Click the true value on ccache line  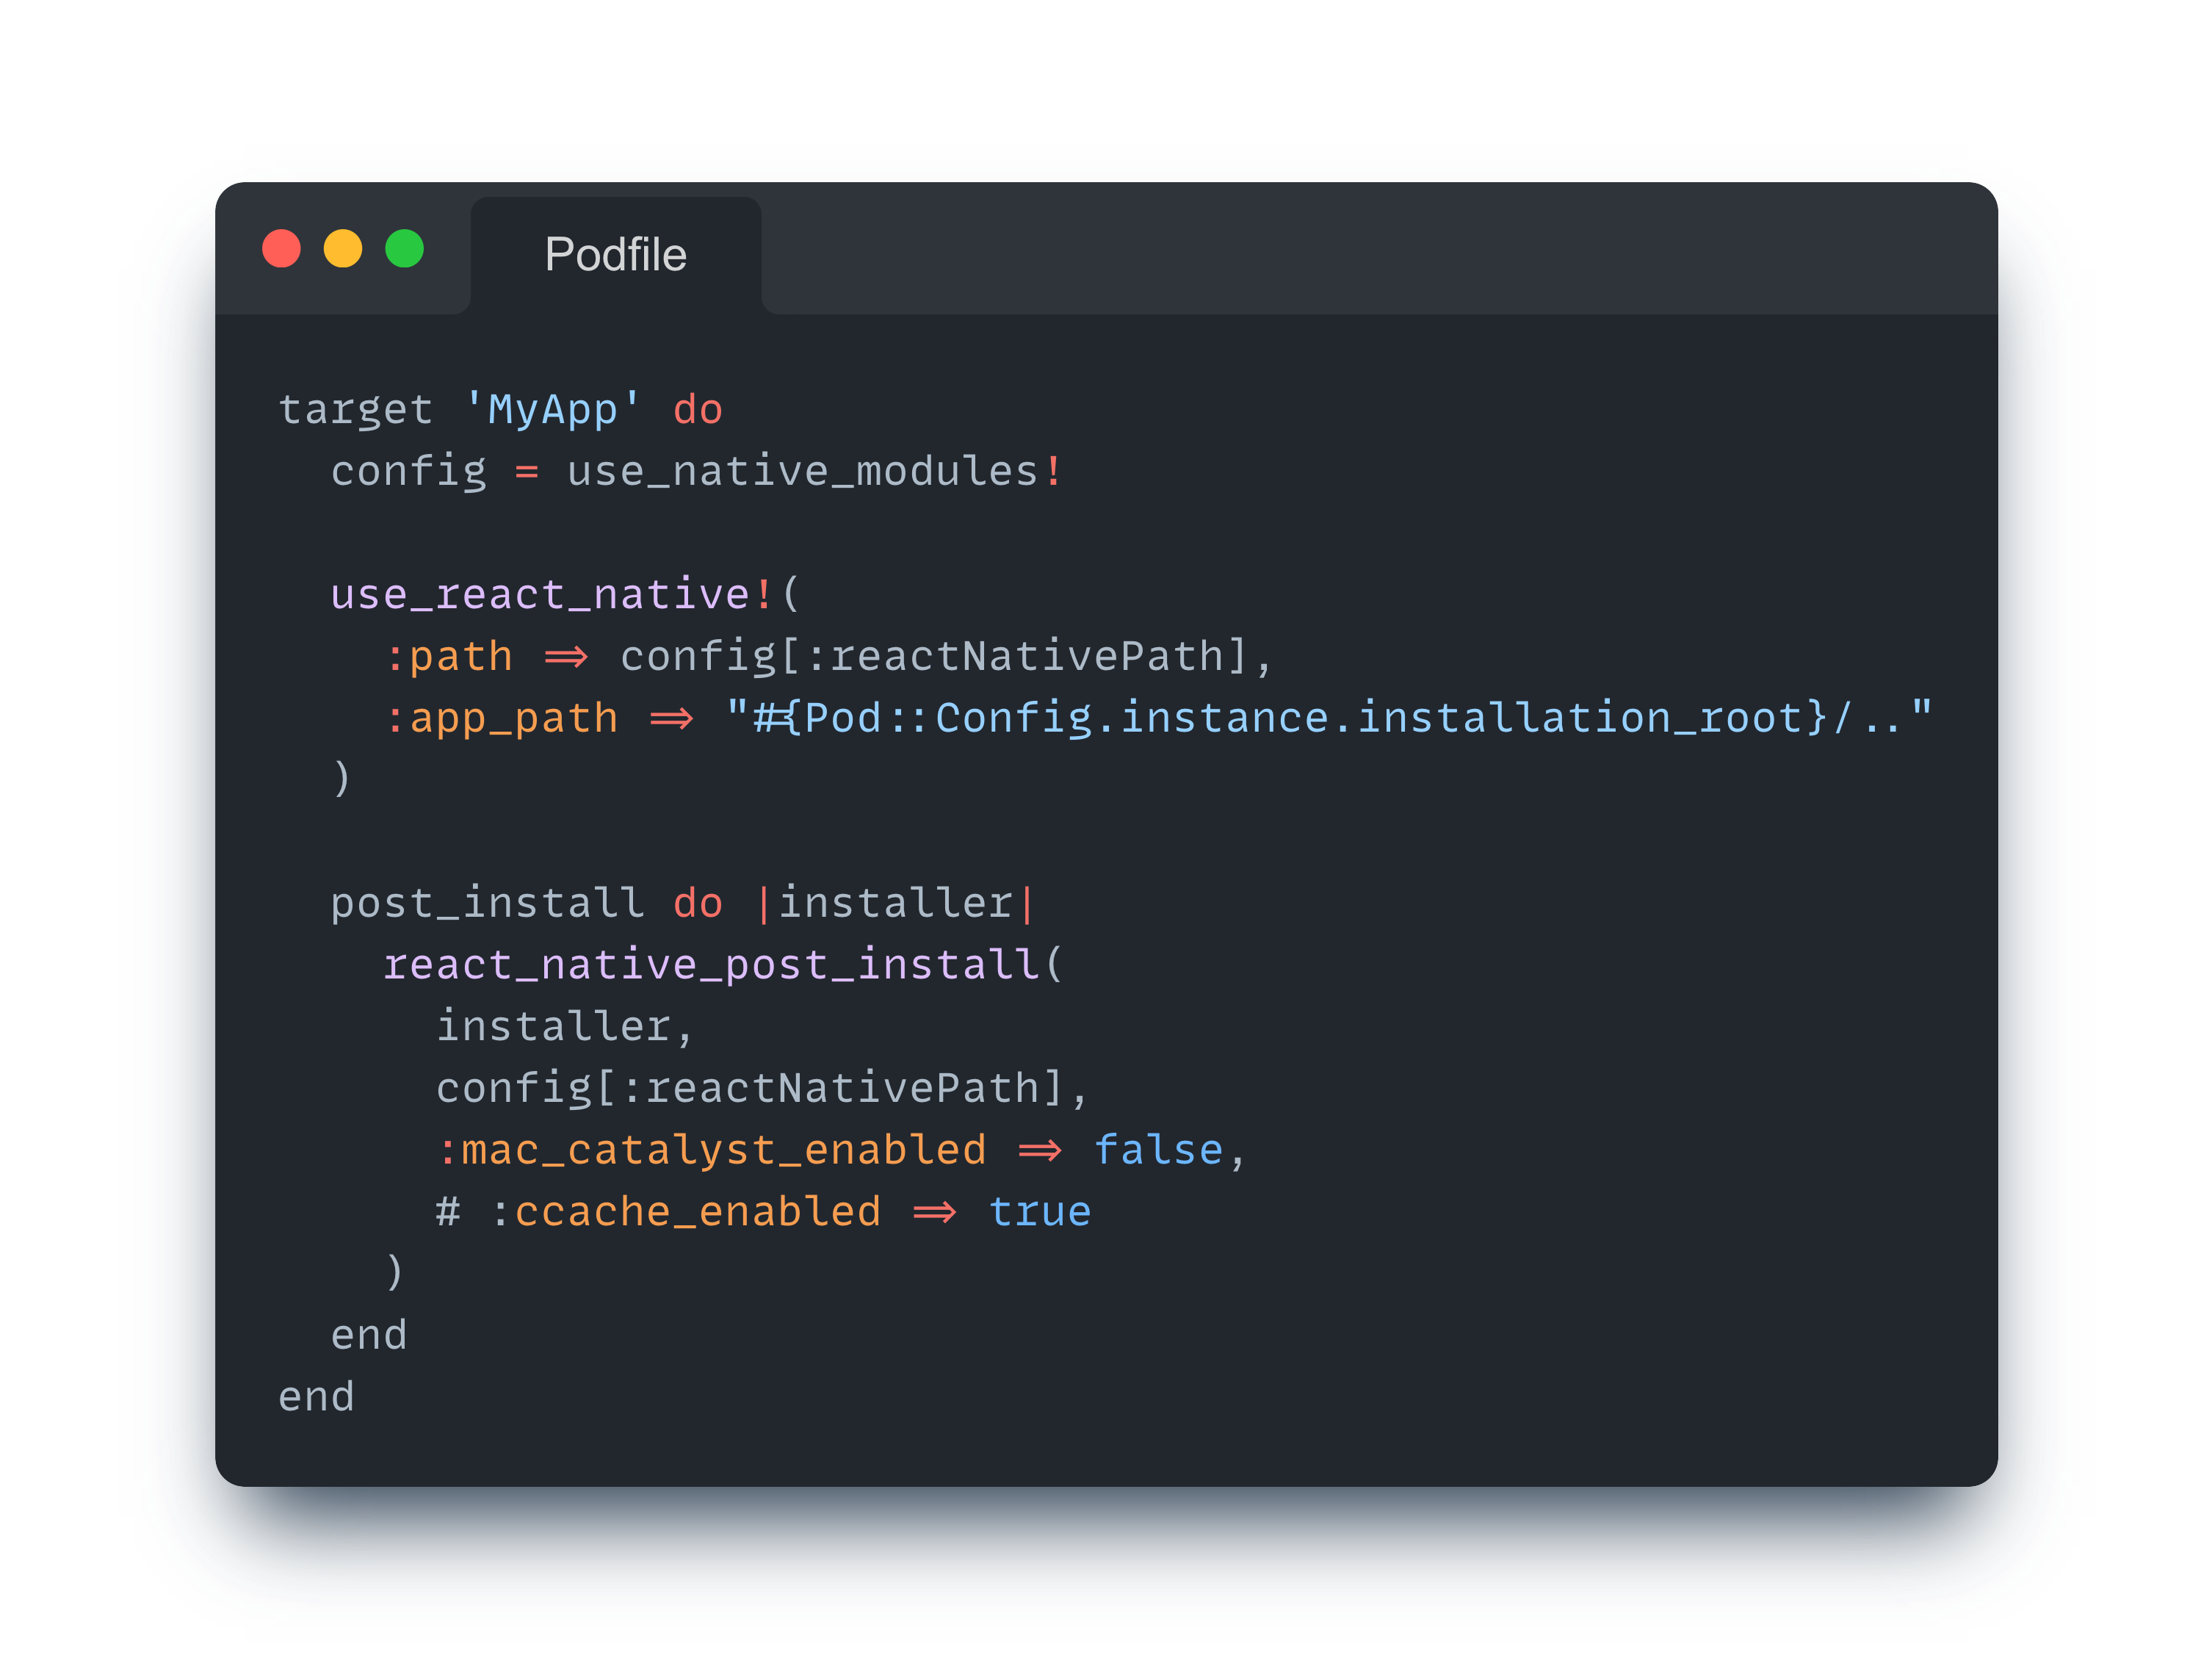(x=1039, y=1213)
